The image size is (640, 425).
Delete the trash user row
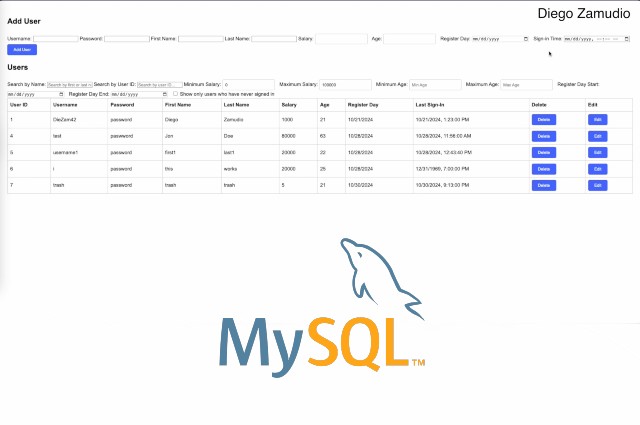tap(544, 185)
